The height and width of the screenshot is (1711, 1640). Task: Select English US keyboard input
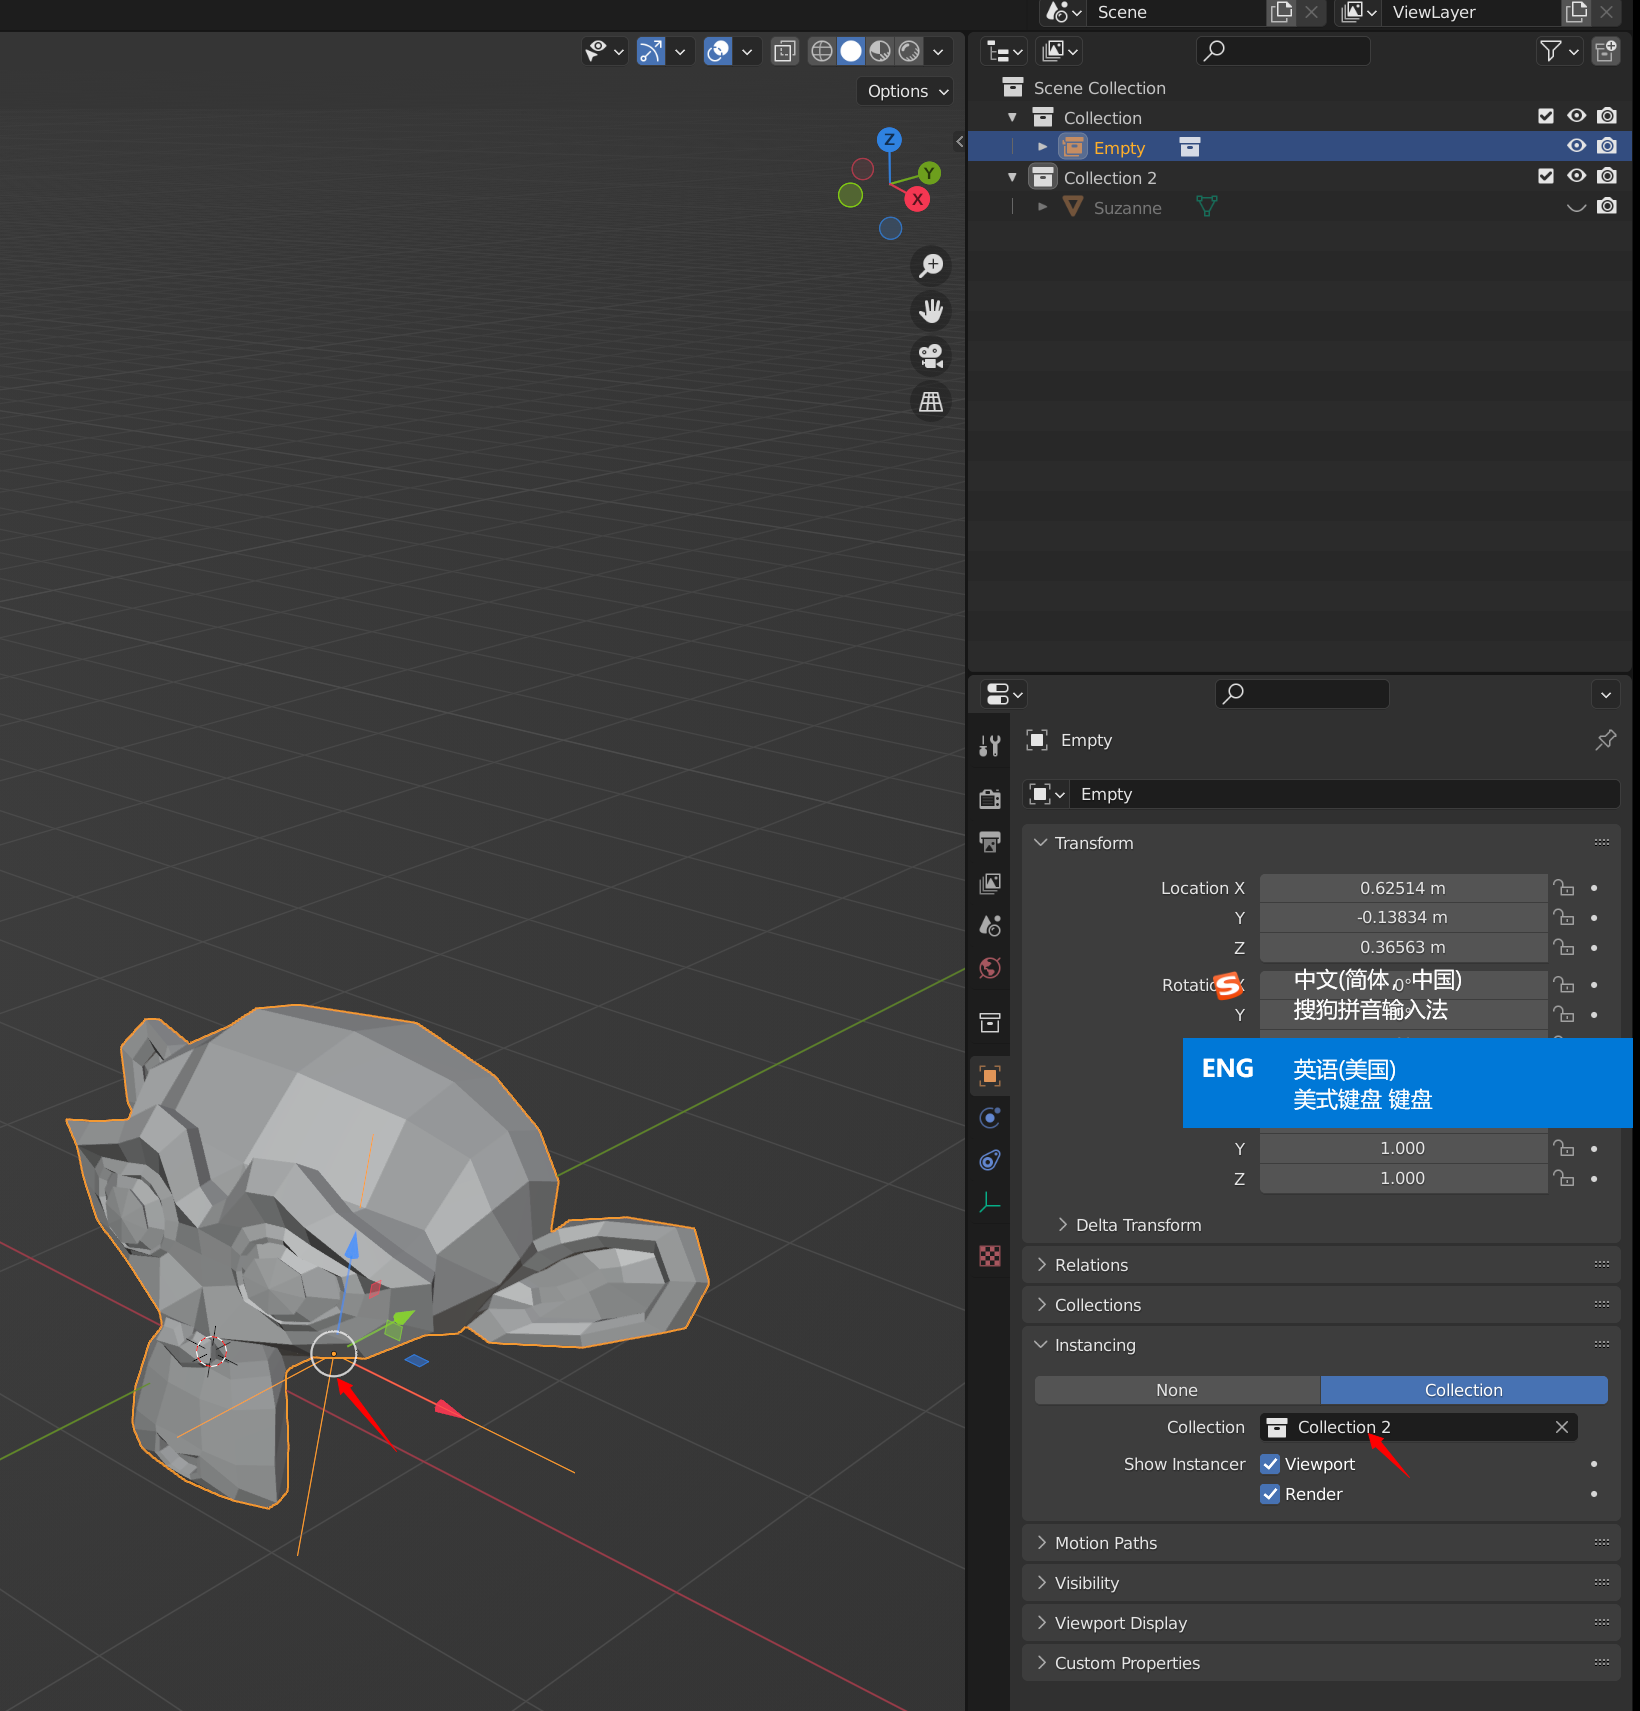(1407, 1083)
